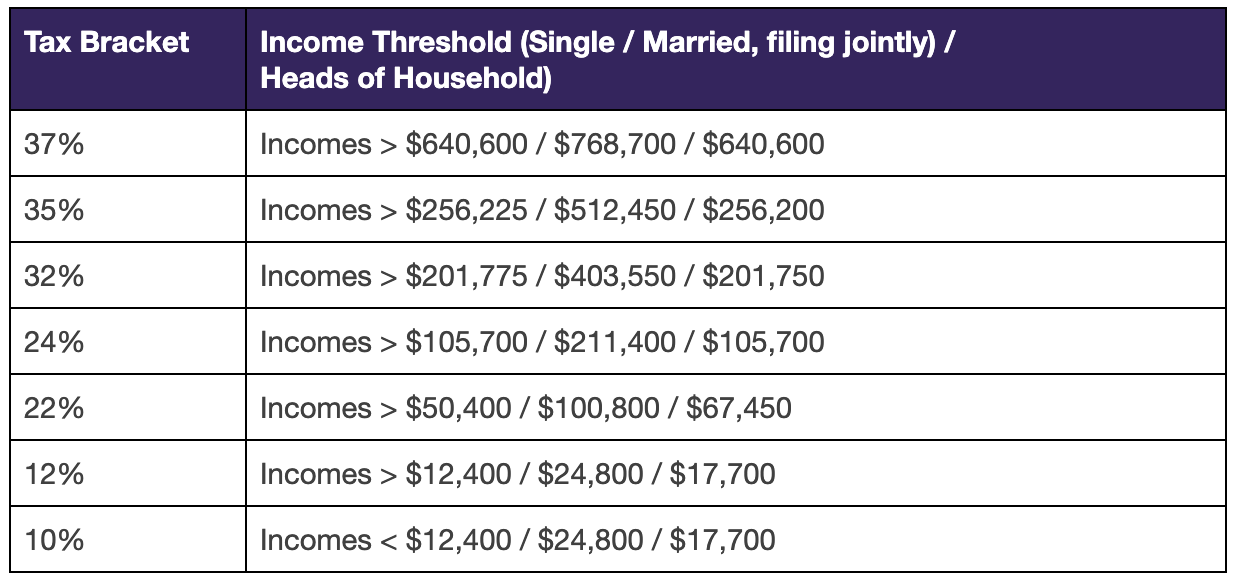Click the Tax Bracket column header

[106, 43]
